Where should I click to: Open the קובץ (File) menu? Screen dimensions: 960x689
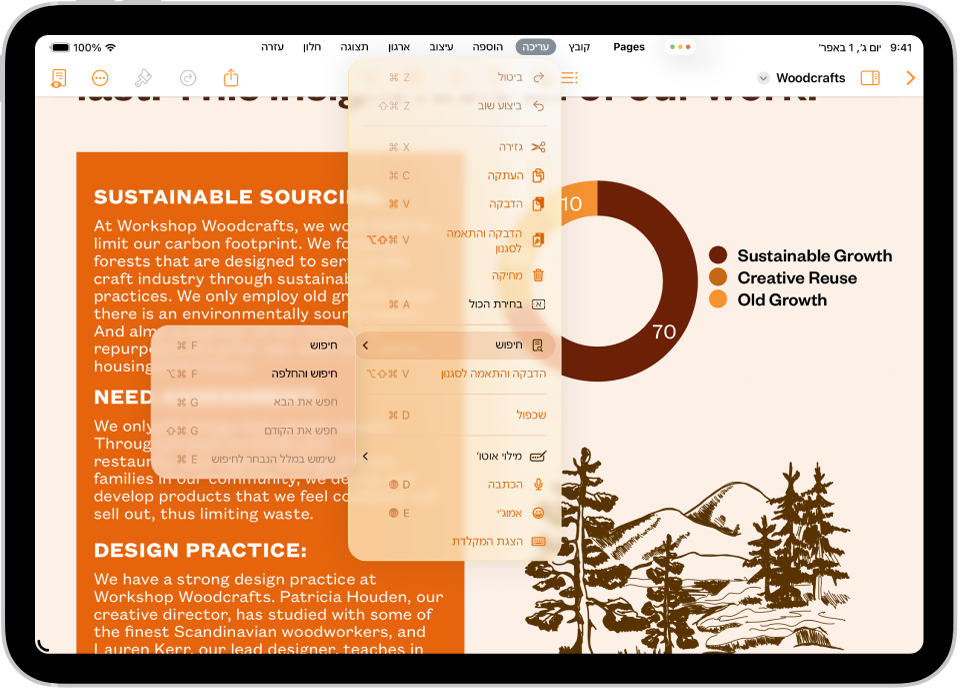pos(579,47)
